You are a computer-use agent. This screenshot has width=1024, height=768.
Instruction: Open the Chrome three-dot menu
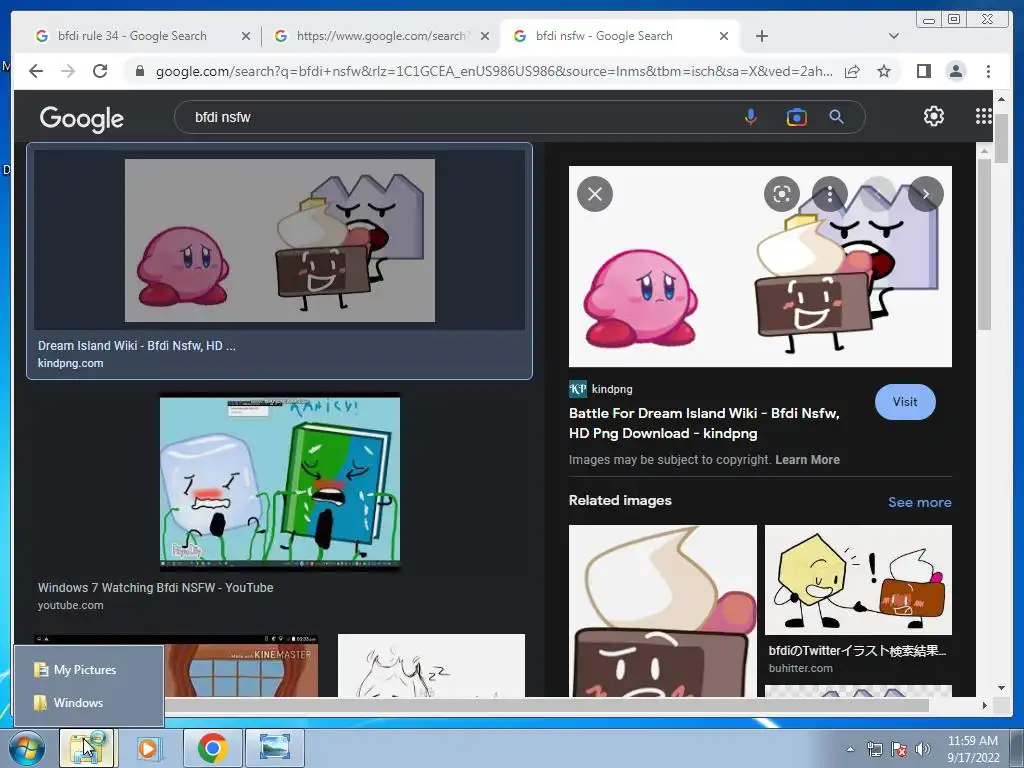click(988, 71)
